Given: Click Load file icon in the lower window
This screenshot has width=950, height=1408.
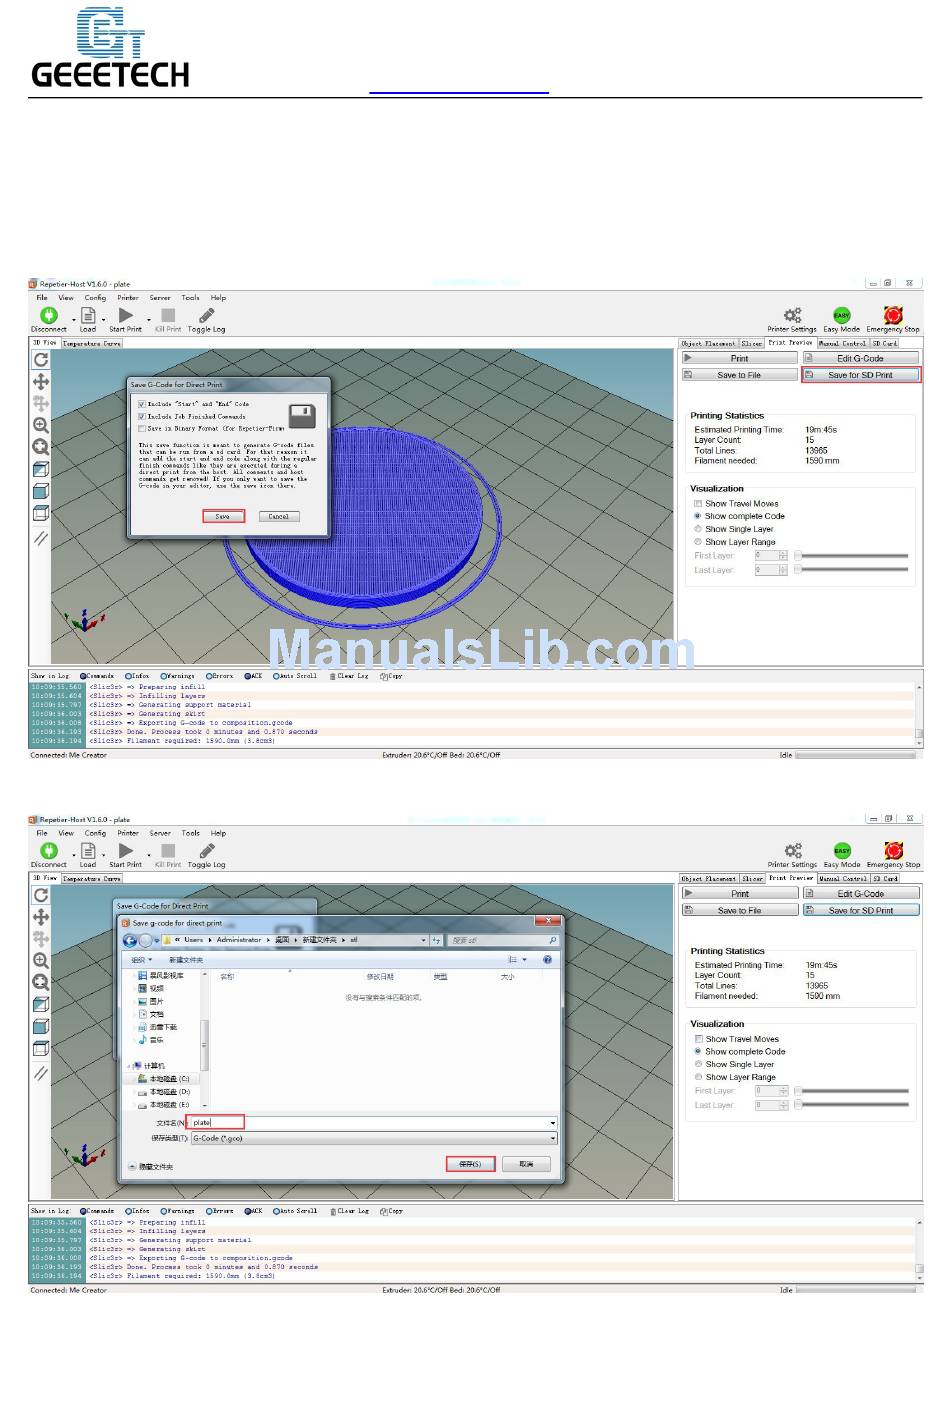Looking at the screenshot, I should 88,850.
